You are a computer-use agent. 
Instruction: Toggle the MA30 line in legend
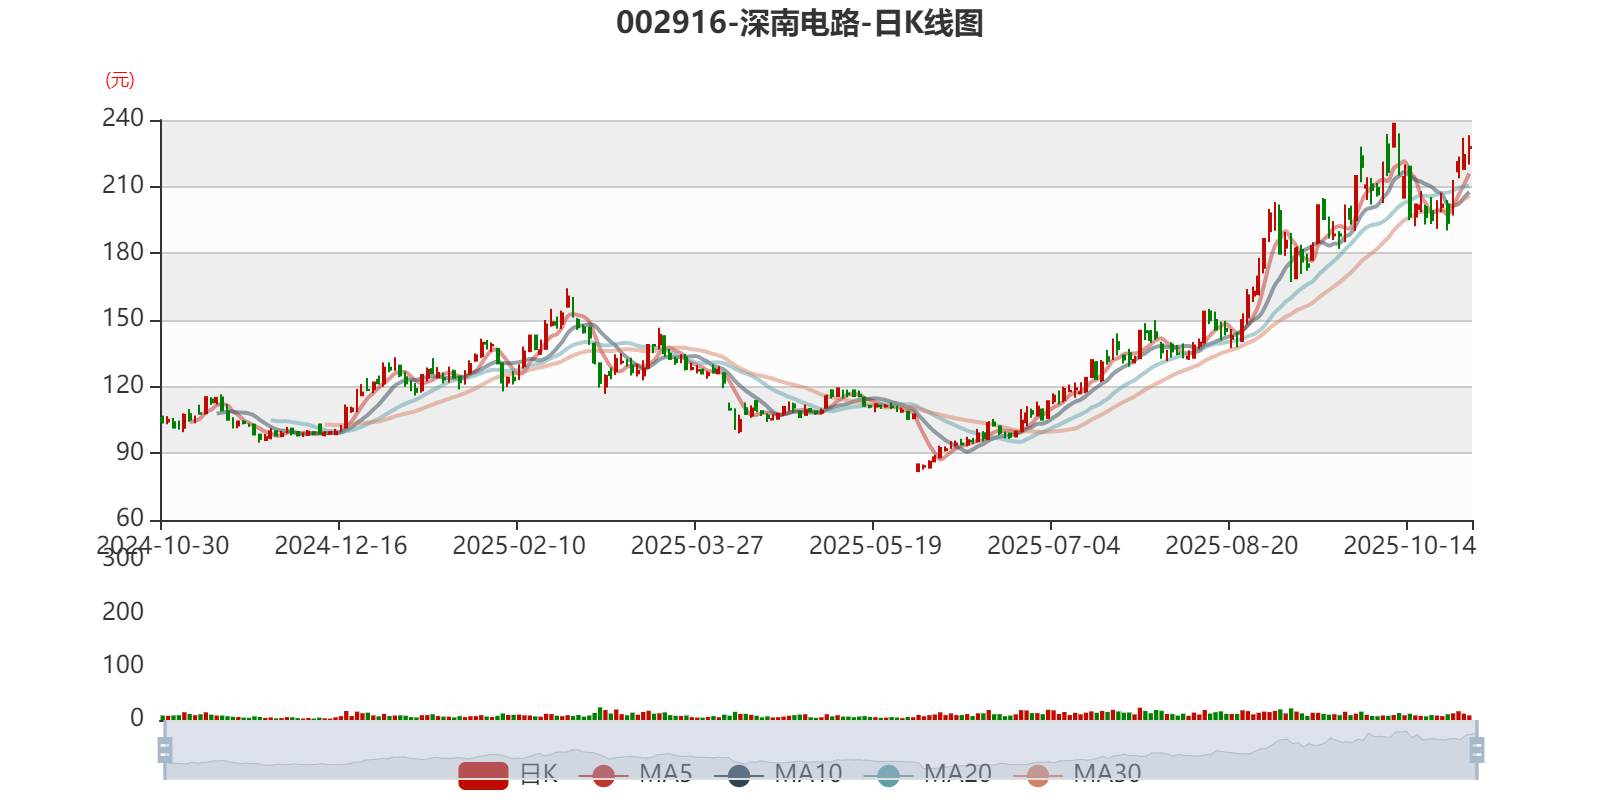click(1077, 774)
